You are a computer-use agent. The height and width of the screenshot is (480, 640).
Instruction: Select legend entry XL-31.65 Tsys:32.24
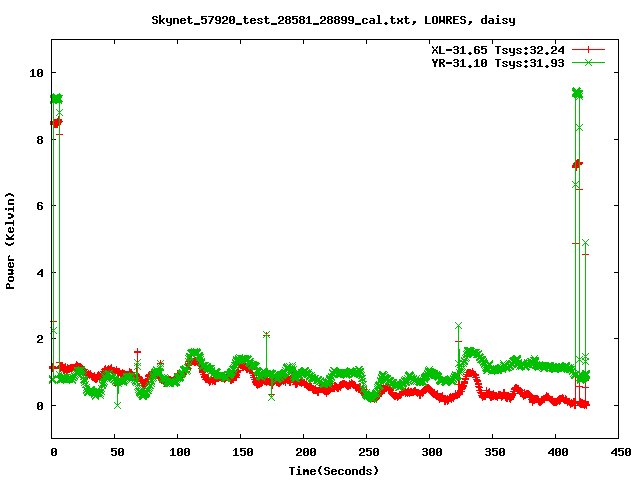tap(498, 50)
